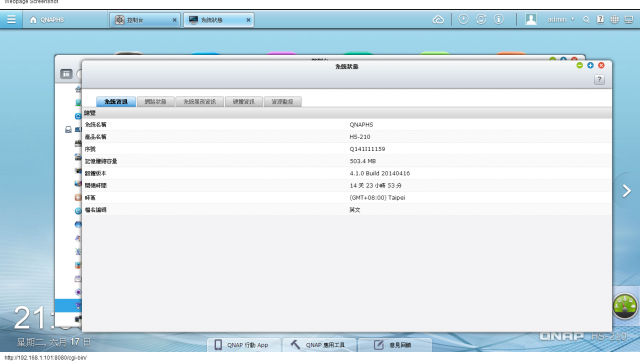Open the desktop preferences monitor icon
640x361 pixels.
click(x=629, y=19)
